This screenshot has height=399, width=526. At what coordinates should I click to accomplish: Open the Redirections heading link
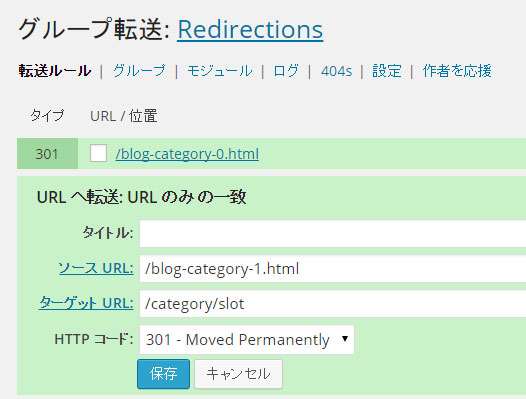[250, 30]
